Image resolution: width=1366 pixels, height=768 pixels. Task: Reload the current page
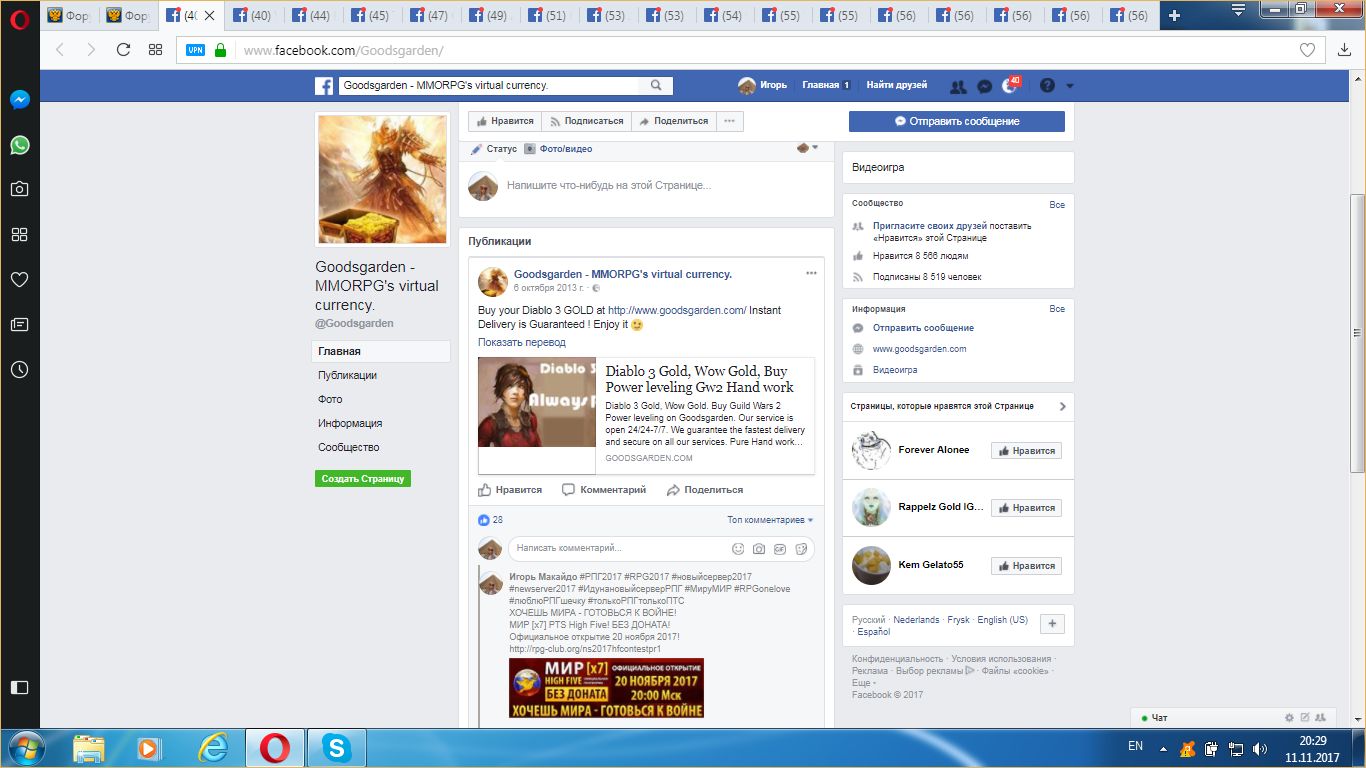pos(123,50)
